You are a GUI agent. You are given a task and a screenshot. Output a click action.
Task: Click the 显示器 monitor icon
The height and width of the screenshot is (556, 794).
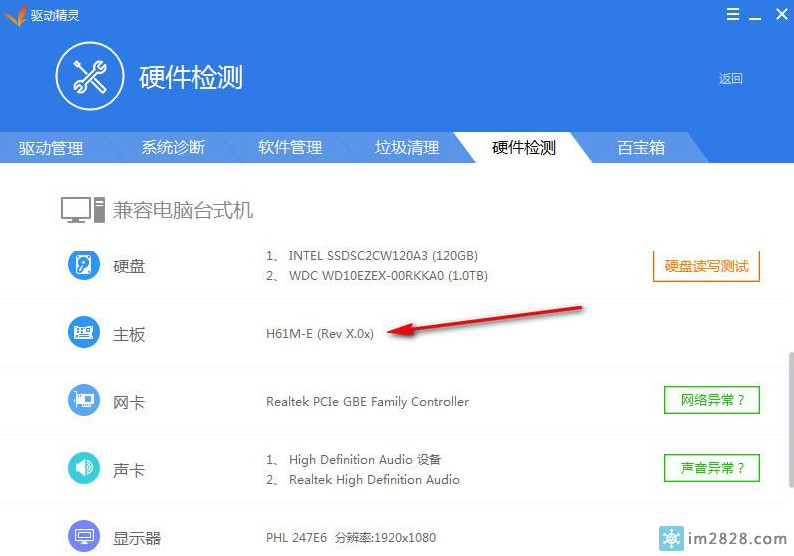tap(83, 537)
